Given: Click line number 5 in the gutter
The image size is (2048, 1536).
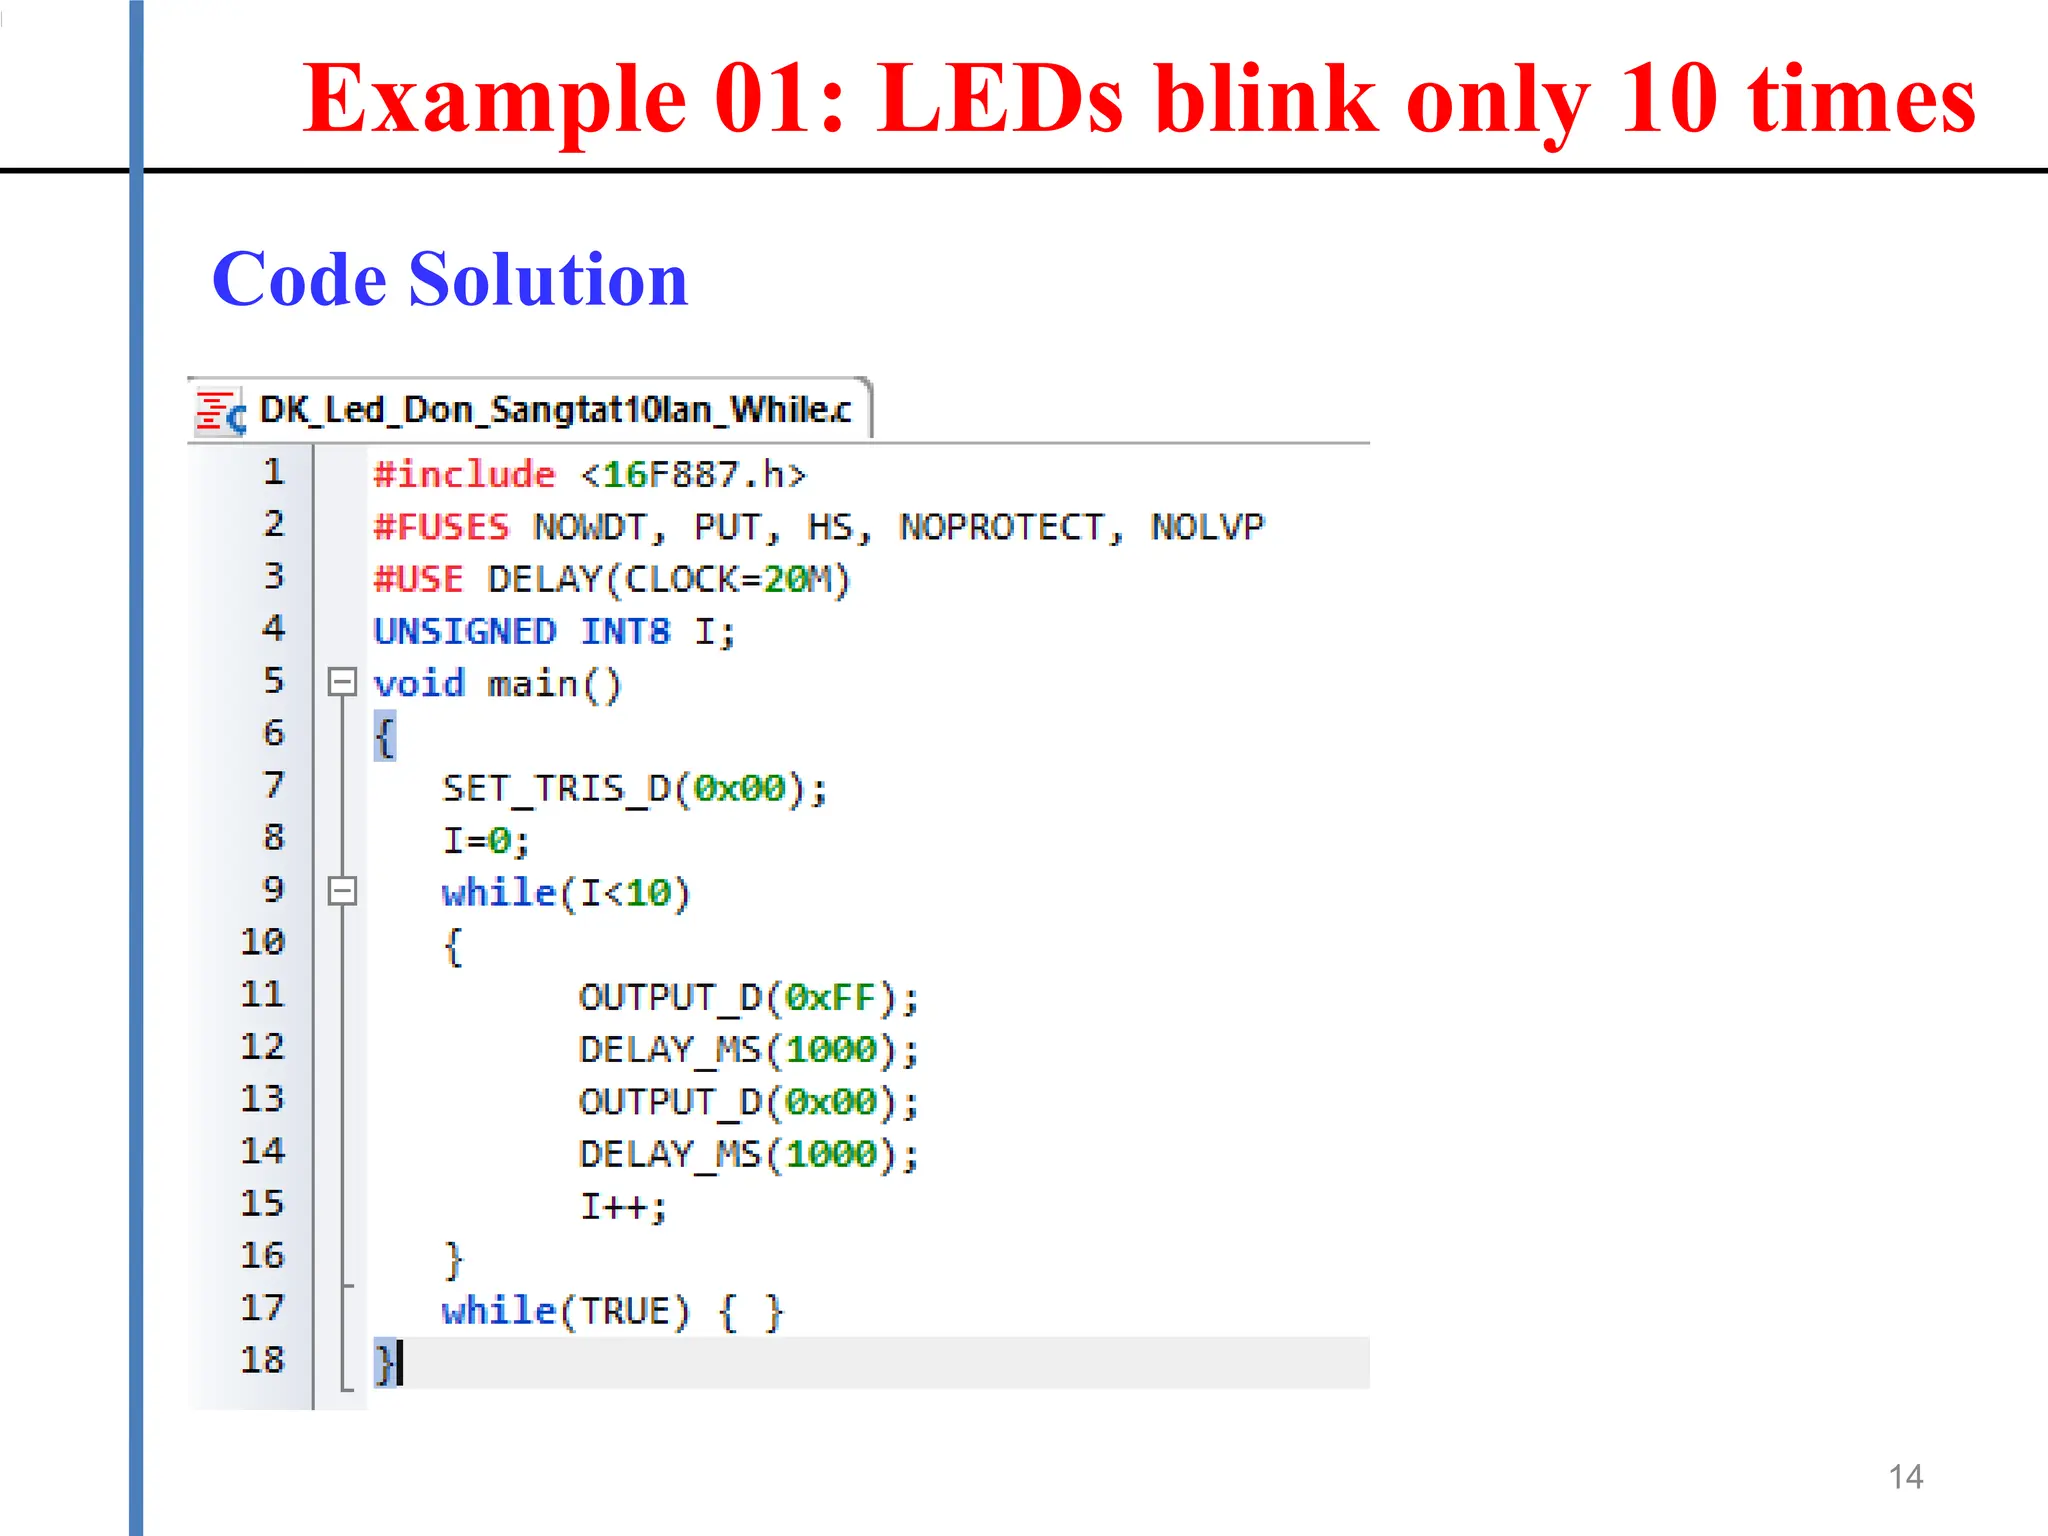Looking at the screenshot, I should click(273, 681).
